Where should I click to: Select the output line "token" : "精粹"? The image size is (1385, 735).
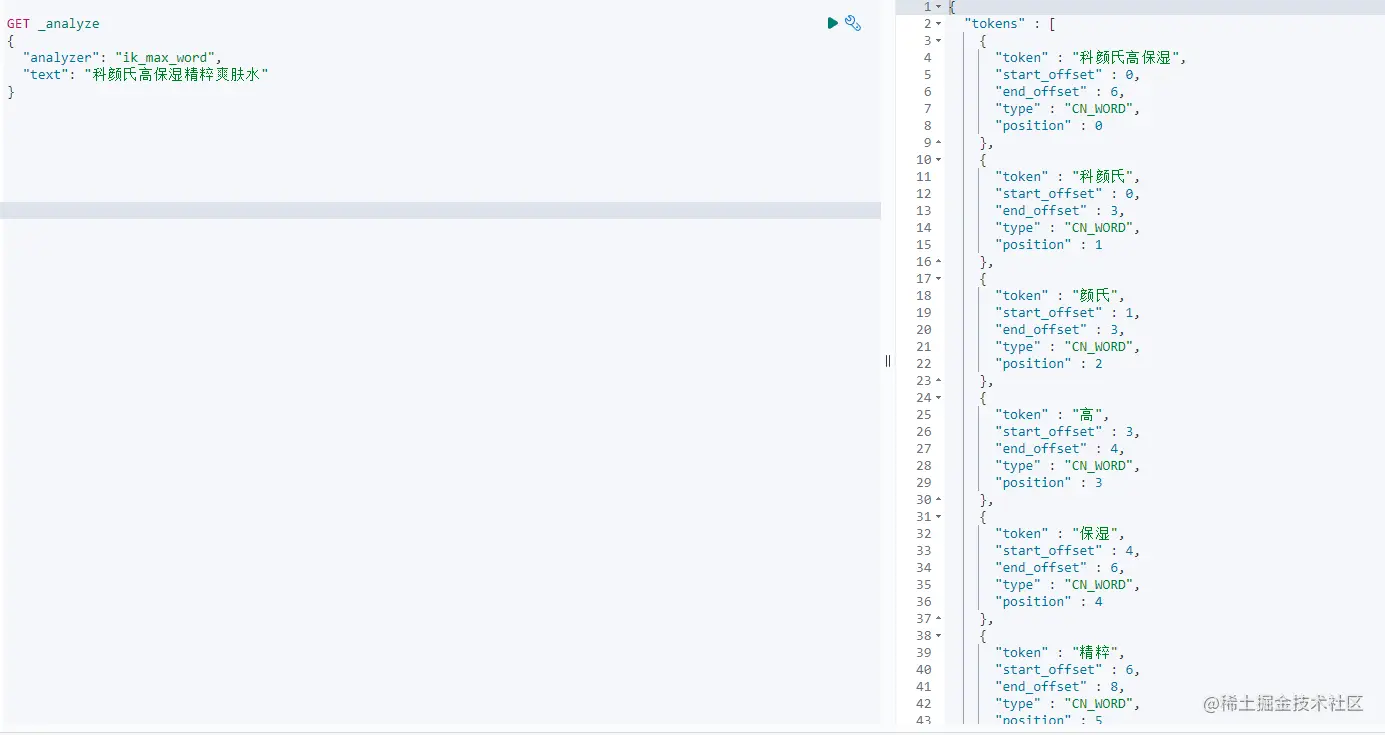1059,653
